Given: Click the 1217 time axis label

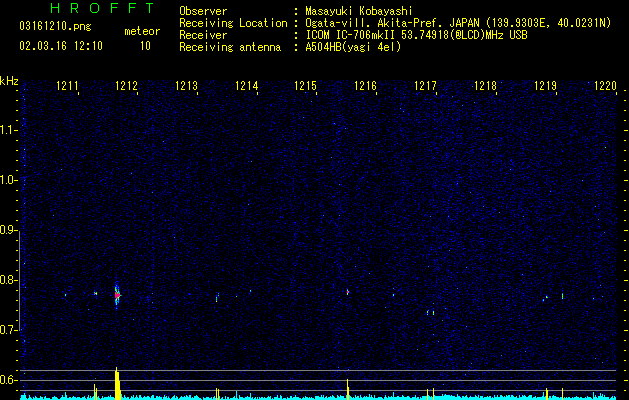Looking at the screenshot, I should [x=425, y=85].
